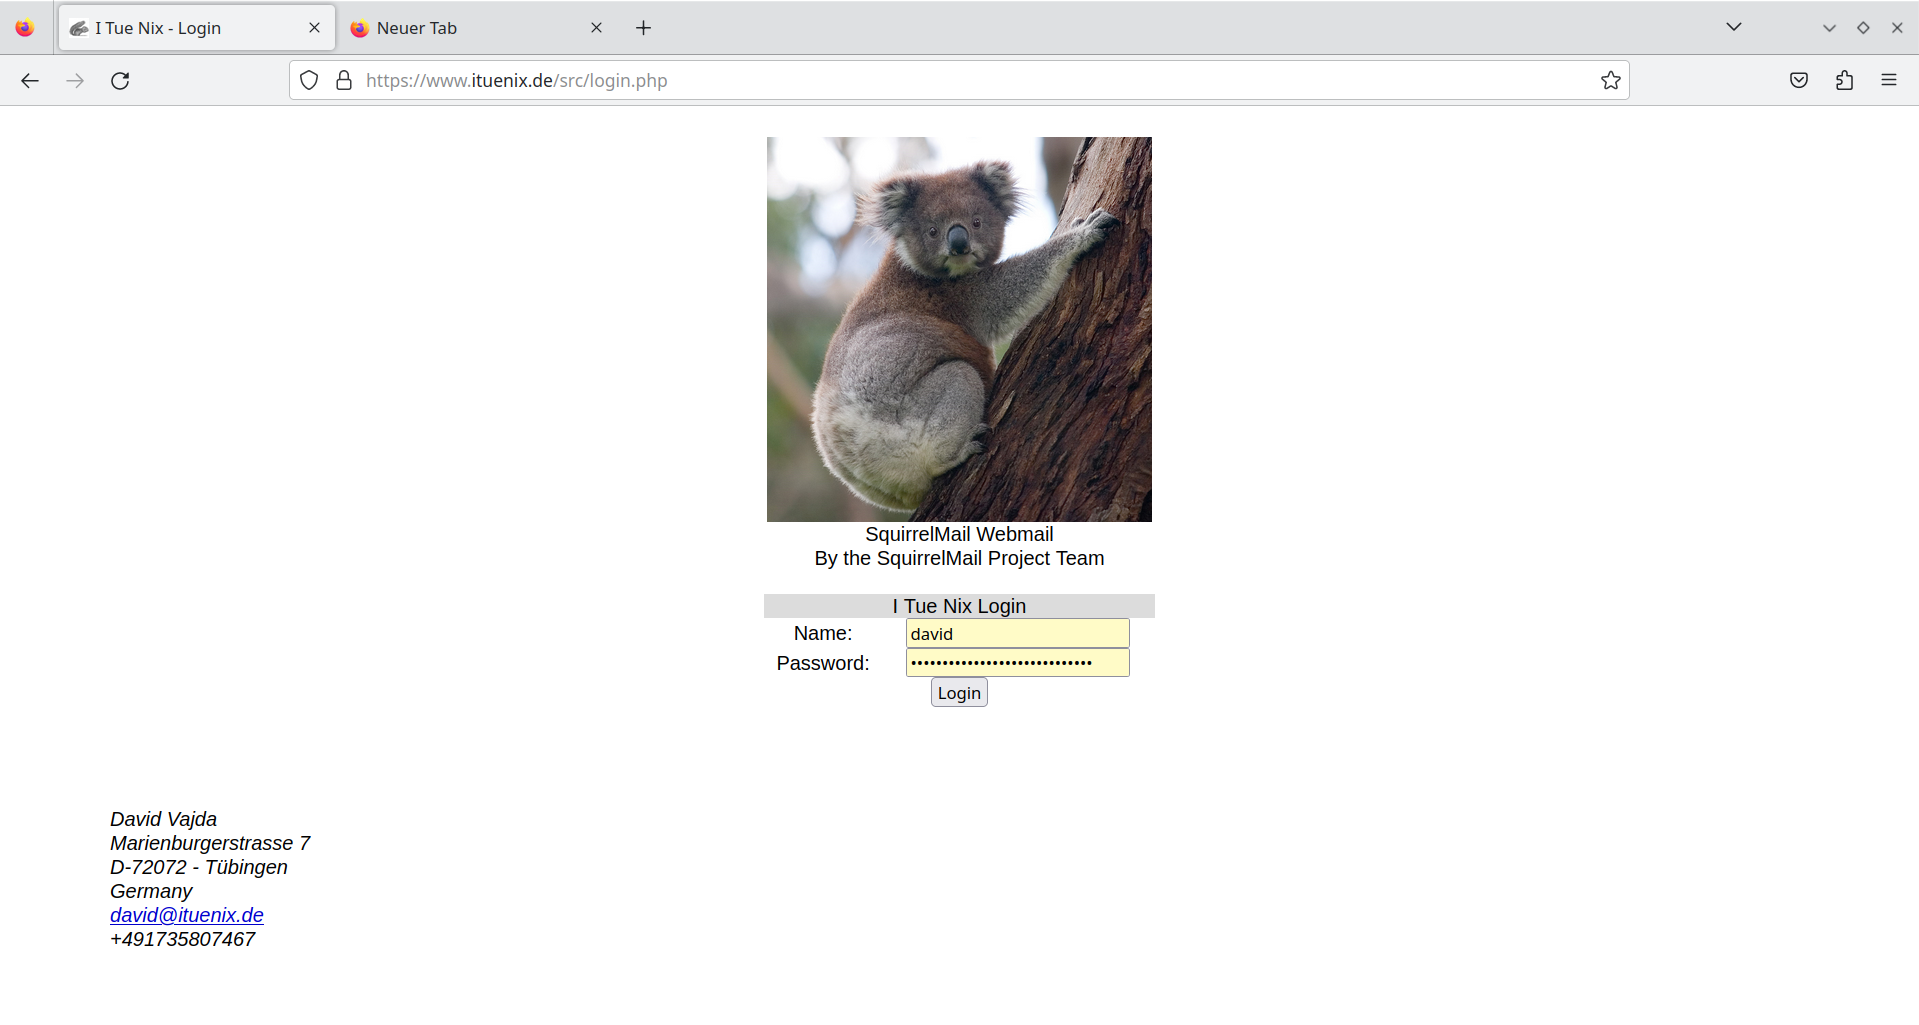Focus the Name input field
The image size is (1919, 1025).
point(1017,634)
